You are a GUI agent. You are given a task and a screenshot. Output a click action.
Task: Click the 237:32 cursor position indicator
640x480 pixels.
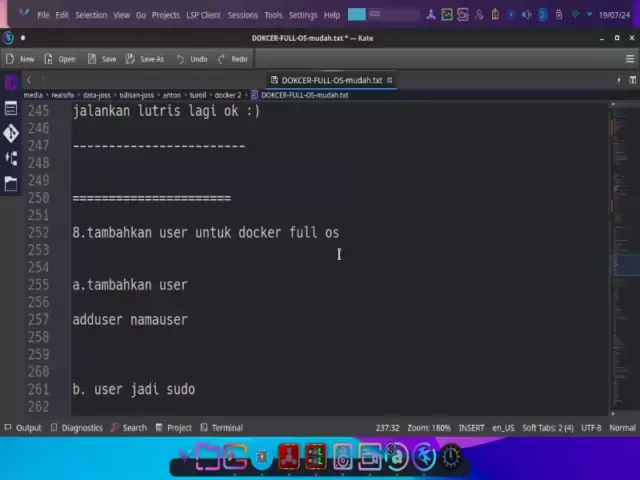point(387,428)
